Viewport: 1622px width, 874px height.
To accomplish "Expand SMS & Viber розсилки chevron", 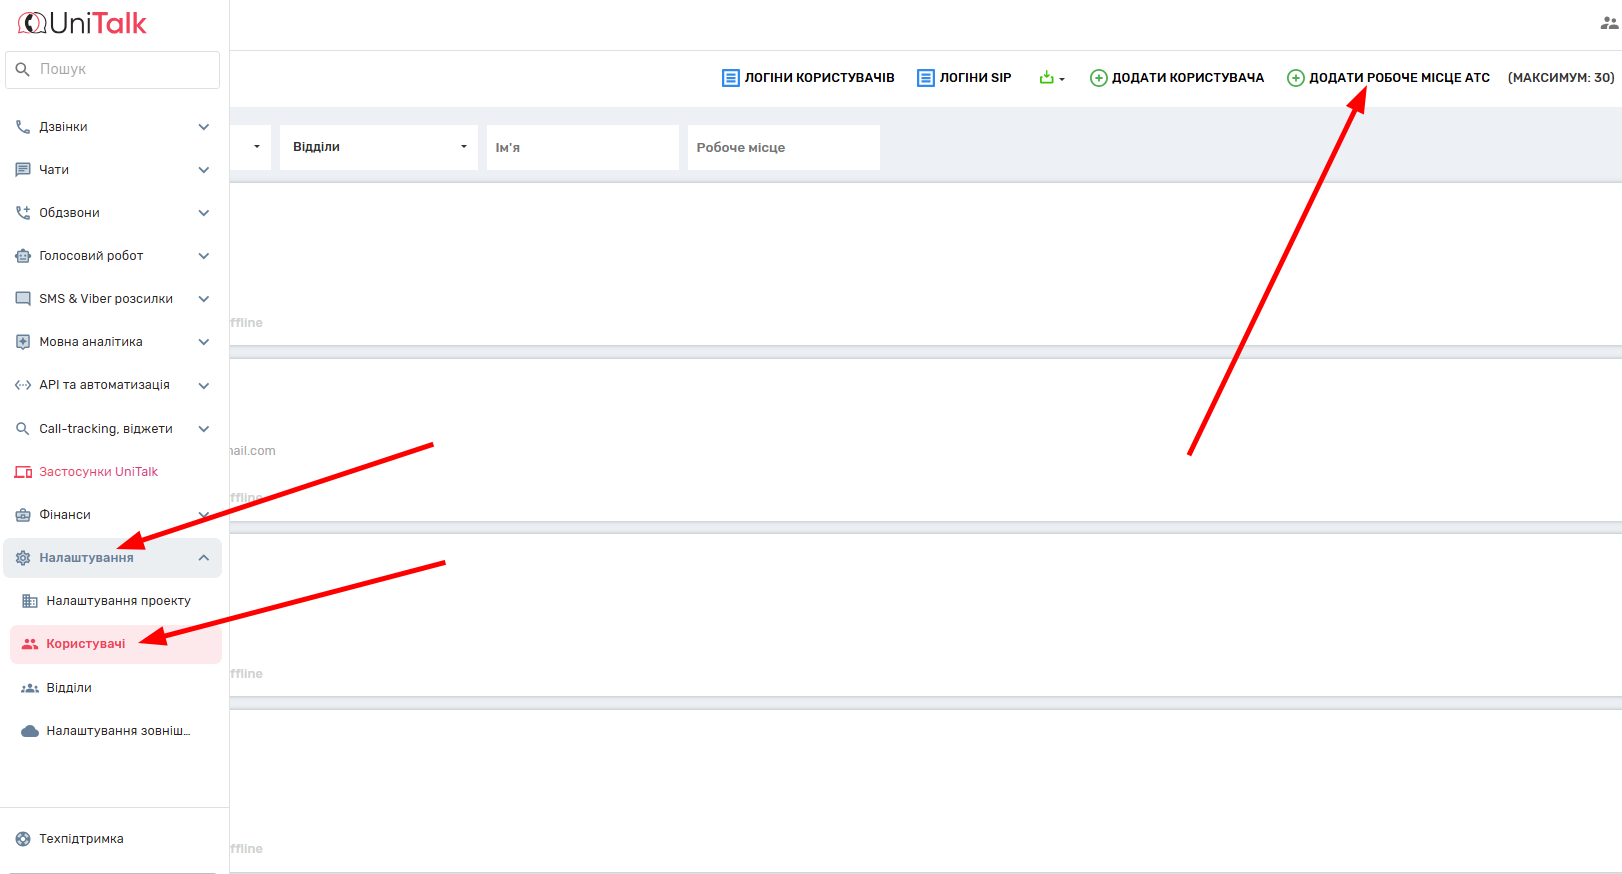I will tap(204, 299).
